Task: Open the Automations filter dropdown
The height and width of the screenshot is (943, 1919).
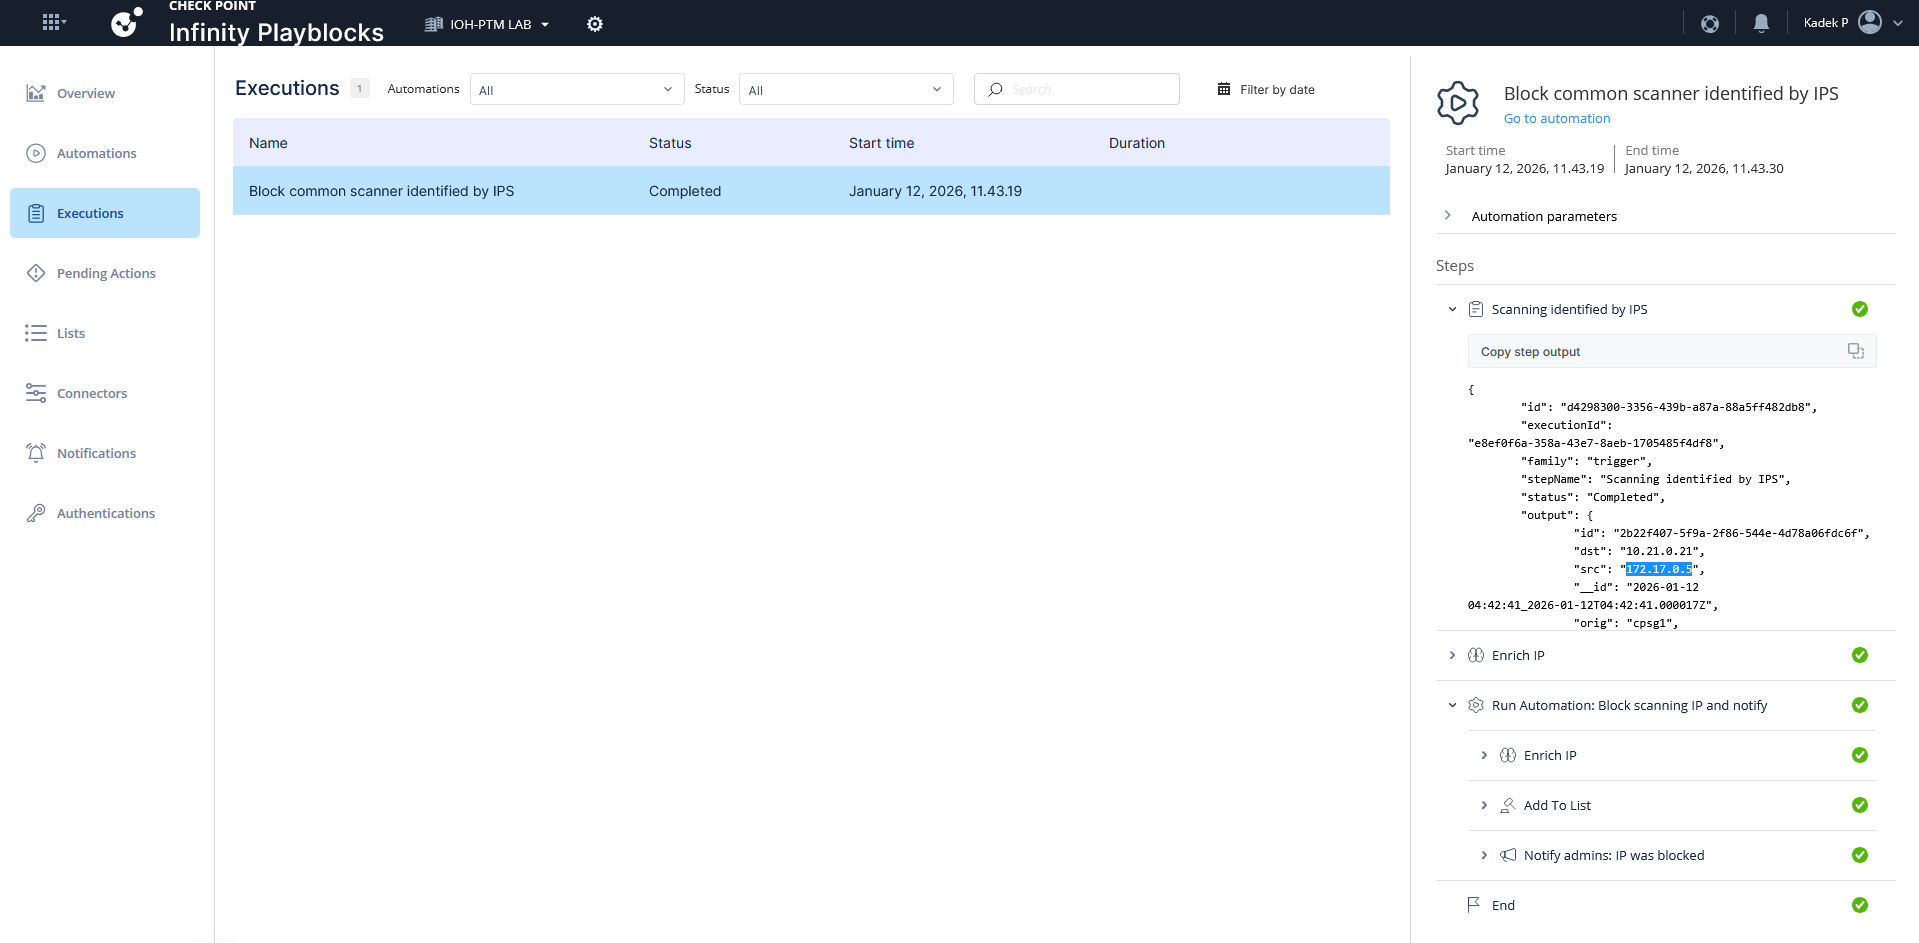Action: [576, 89]
